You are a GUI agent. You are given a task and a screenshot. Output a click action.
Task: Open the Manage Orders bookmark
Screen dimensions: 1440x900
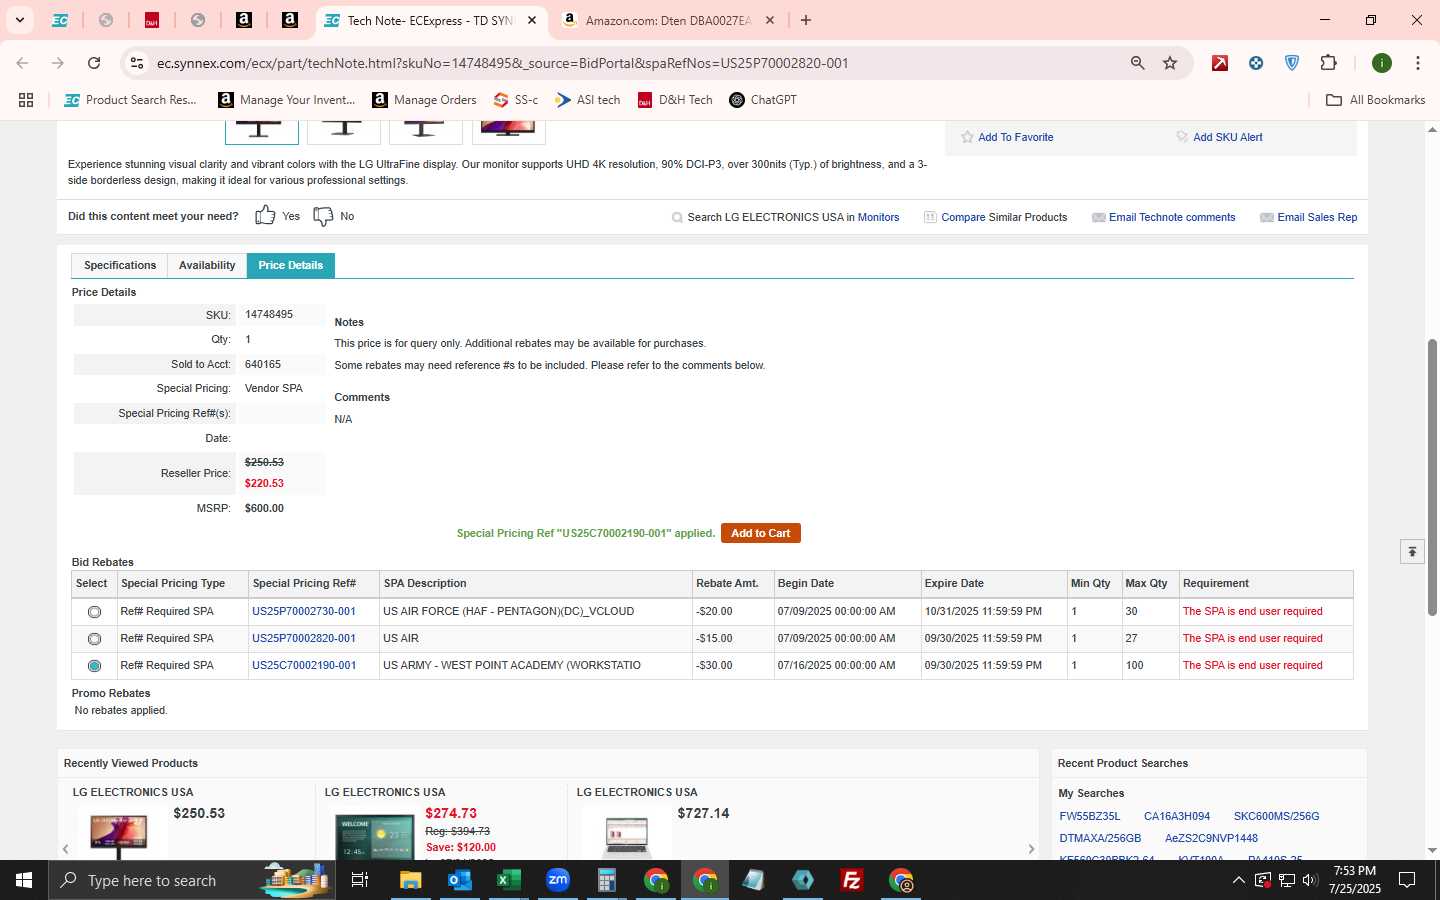424,100
